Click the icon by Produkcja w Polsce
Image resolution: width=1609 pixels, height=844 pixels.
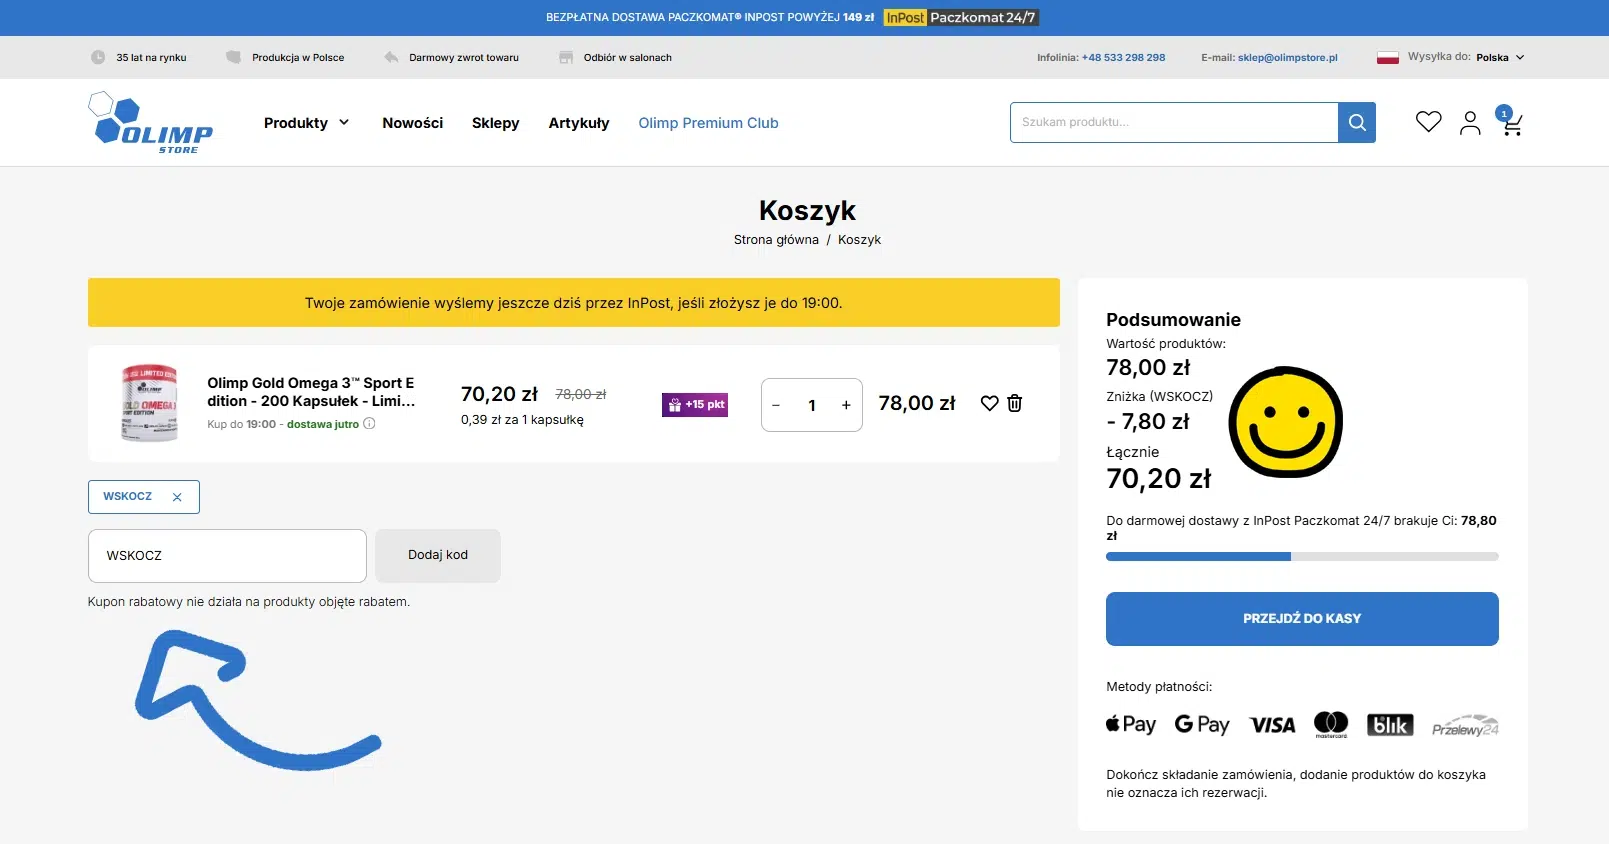click(234, 57)
